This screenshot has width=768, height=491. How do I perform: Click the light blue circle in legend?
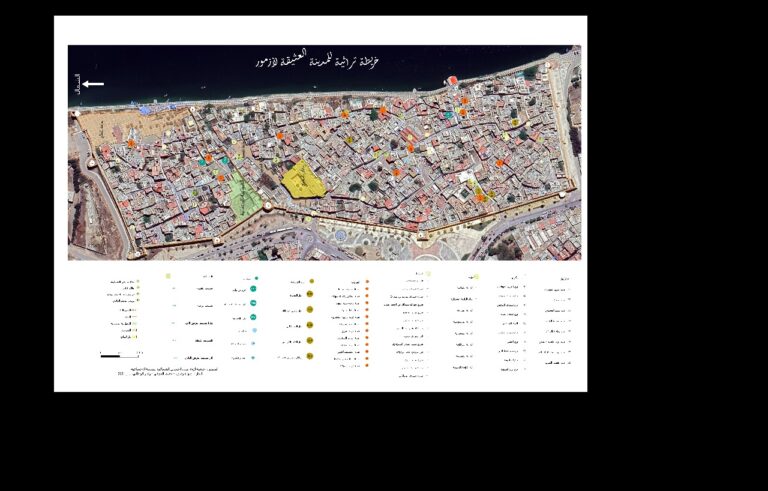[254, 330]
